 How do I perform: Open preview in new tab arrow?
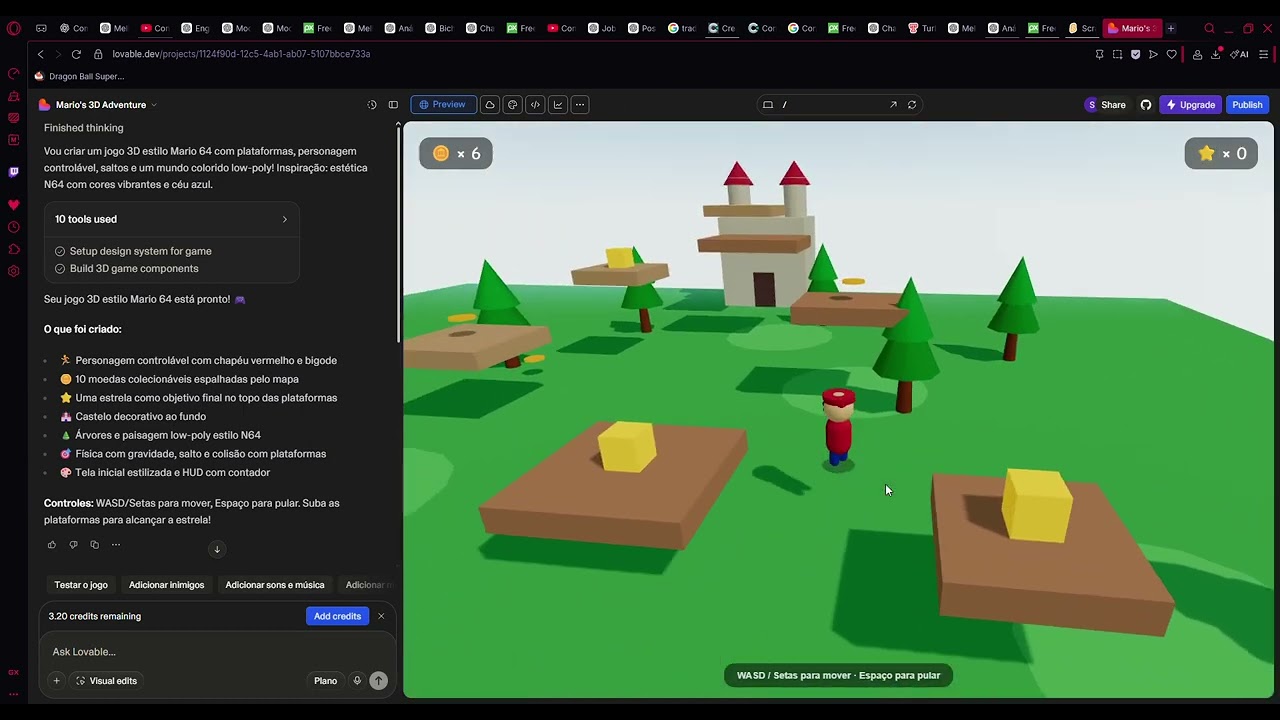coord(893,105)
